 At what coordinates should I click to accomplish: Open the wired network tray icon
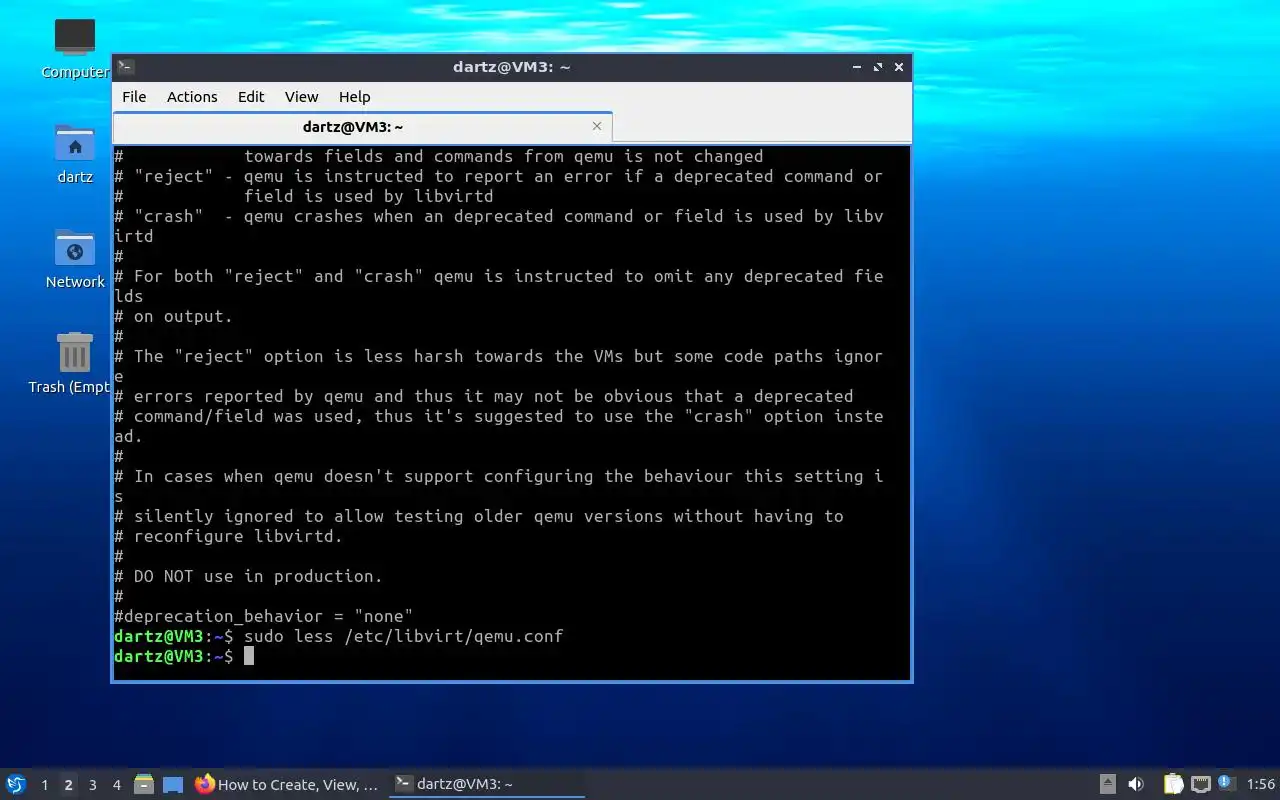tap(1200, 784)
